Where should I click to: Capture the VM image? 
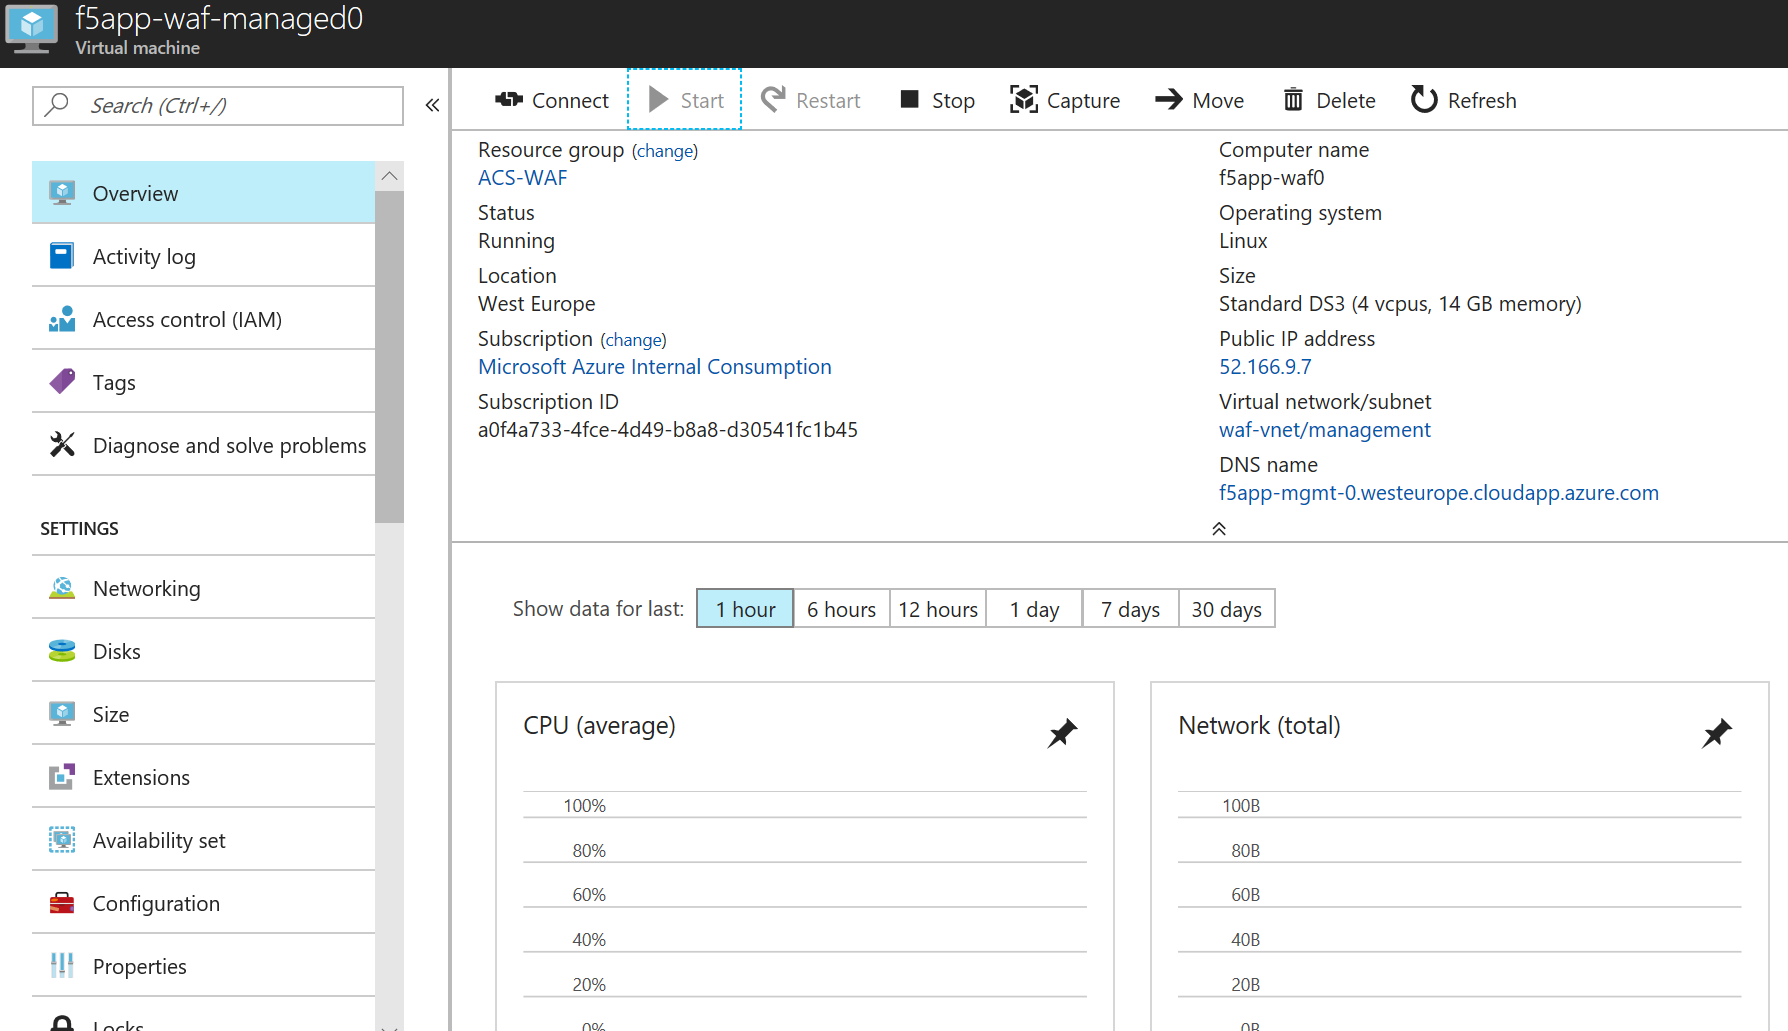[1065, 100]
